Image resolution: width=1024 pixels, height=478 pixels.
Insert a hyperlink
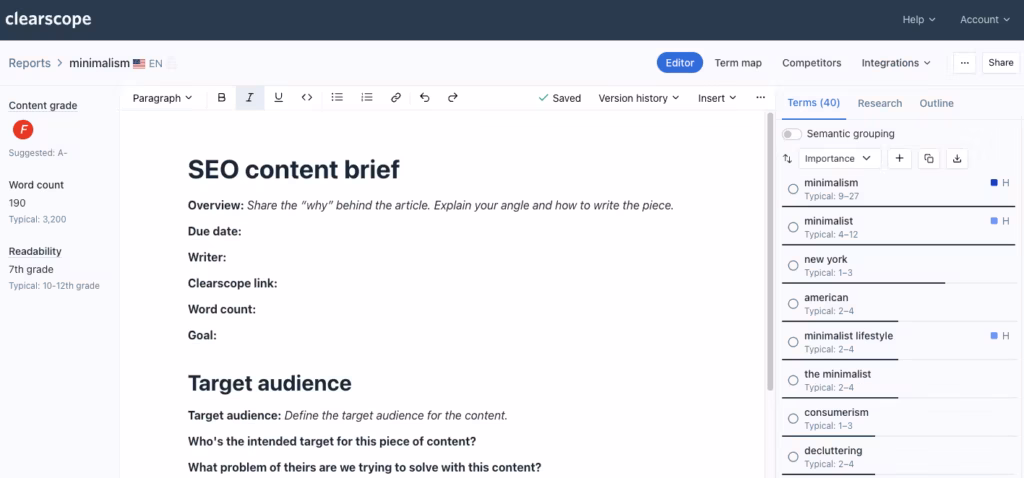tap(396, 98)
